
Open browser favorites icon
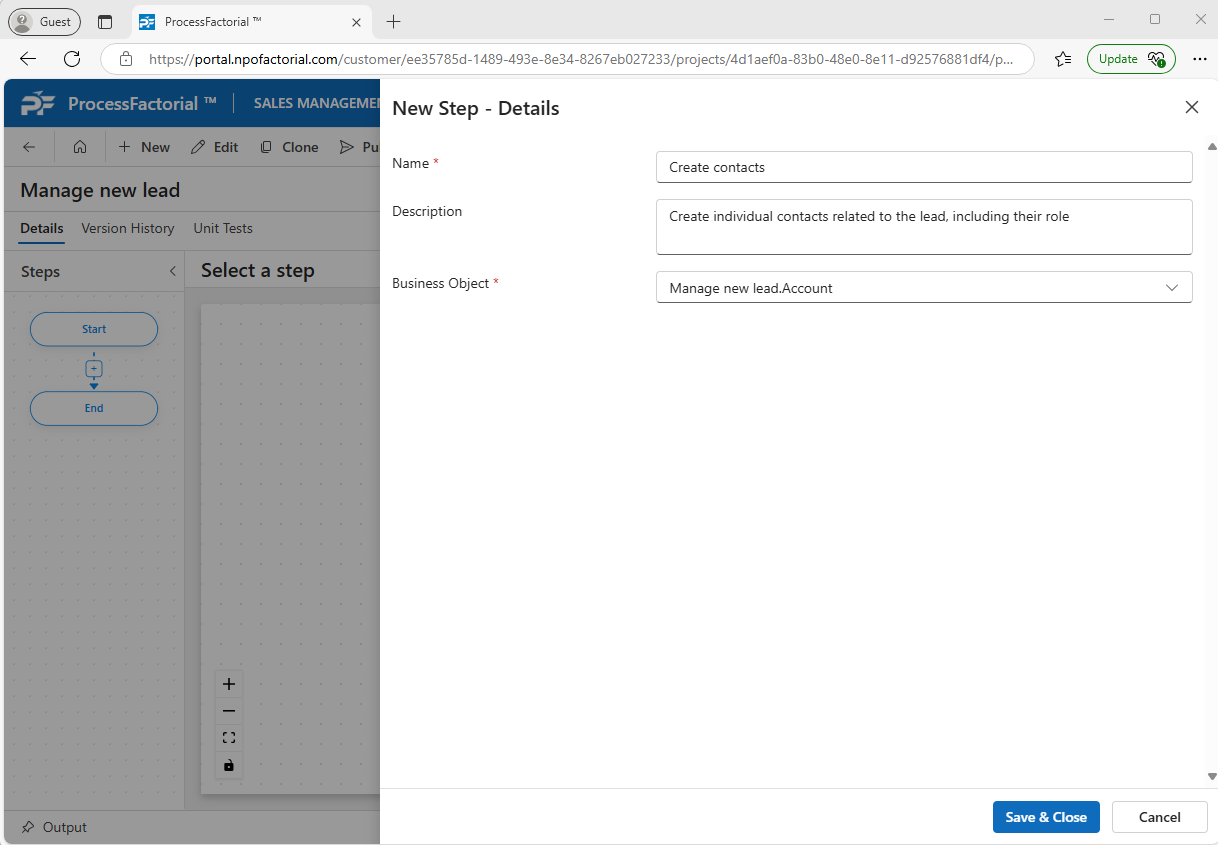point(1063,59)
